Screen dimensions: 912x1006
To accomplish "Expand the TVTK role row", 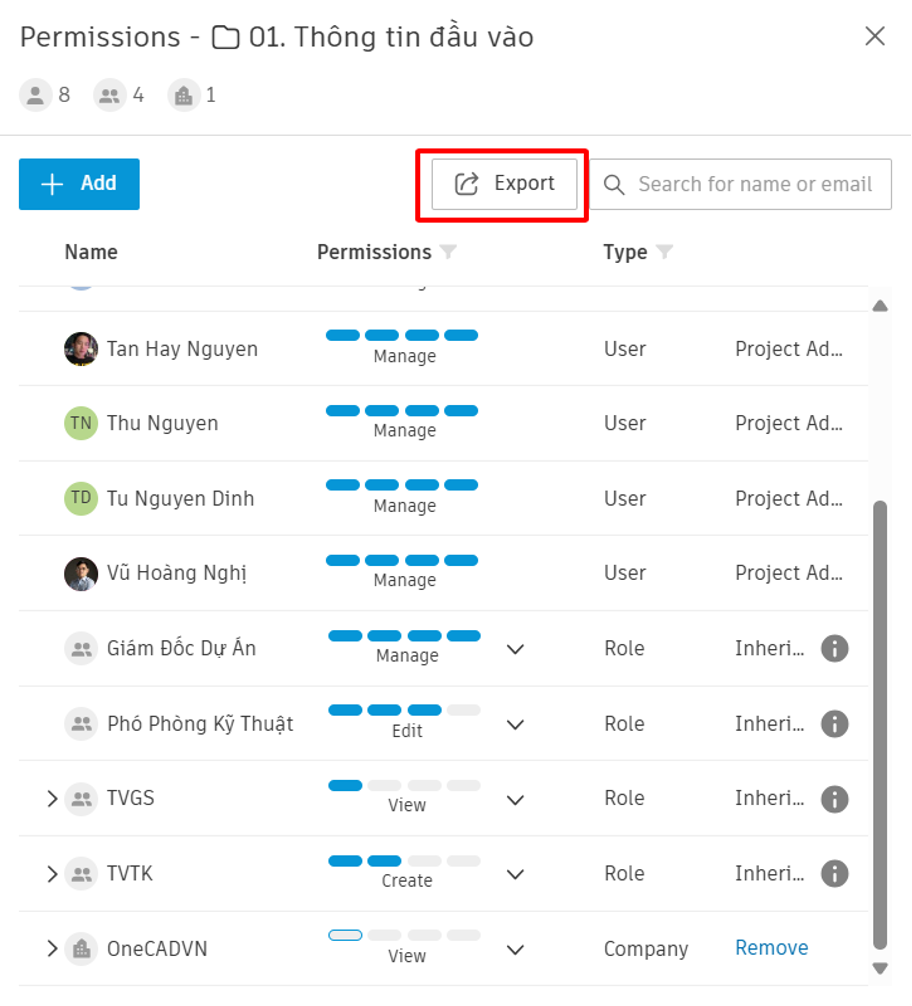I will pos(52,874).
